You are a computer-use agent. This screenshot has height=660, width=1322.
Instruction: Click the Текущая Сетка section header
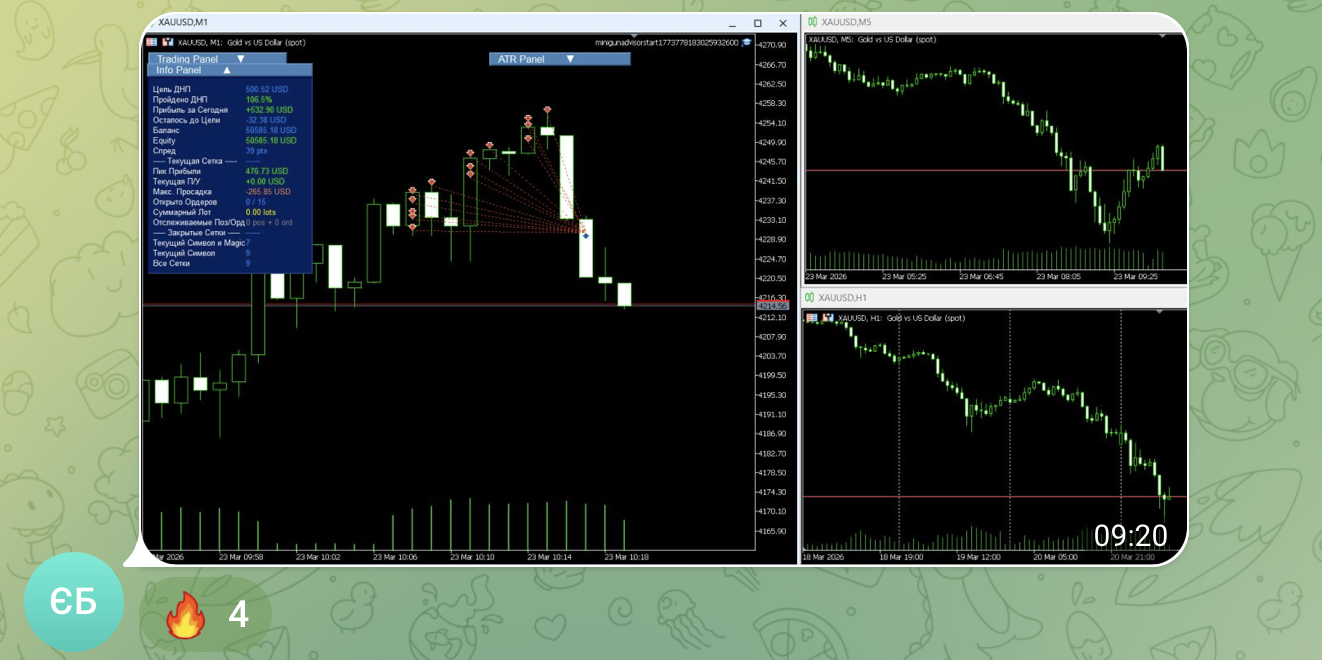194,161
